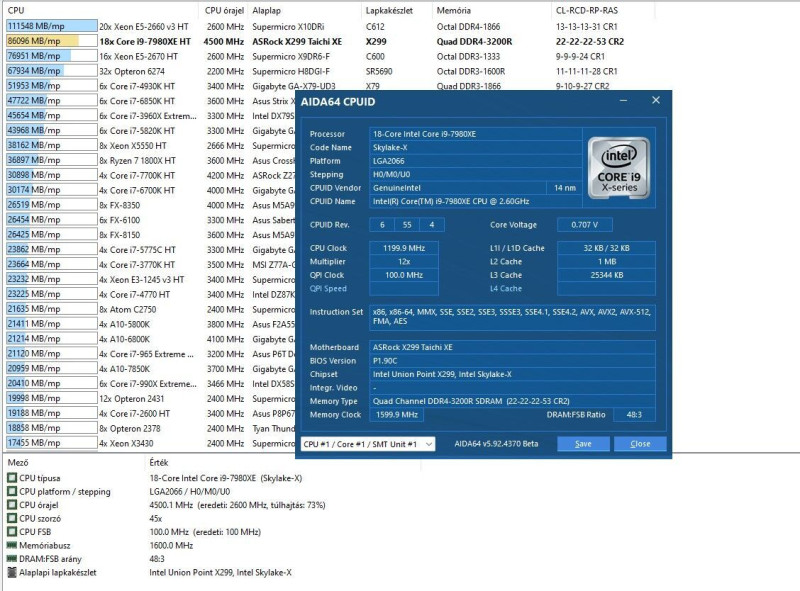
Task: Click the Alaplapi lapkakészlet chipset icon
Action: point(12,573)
